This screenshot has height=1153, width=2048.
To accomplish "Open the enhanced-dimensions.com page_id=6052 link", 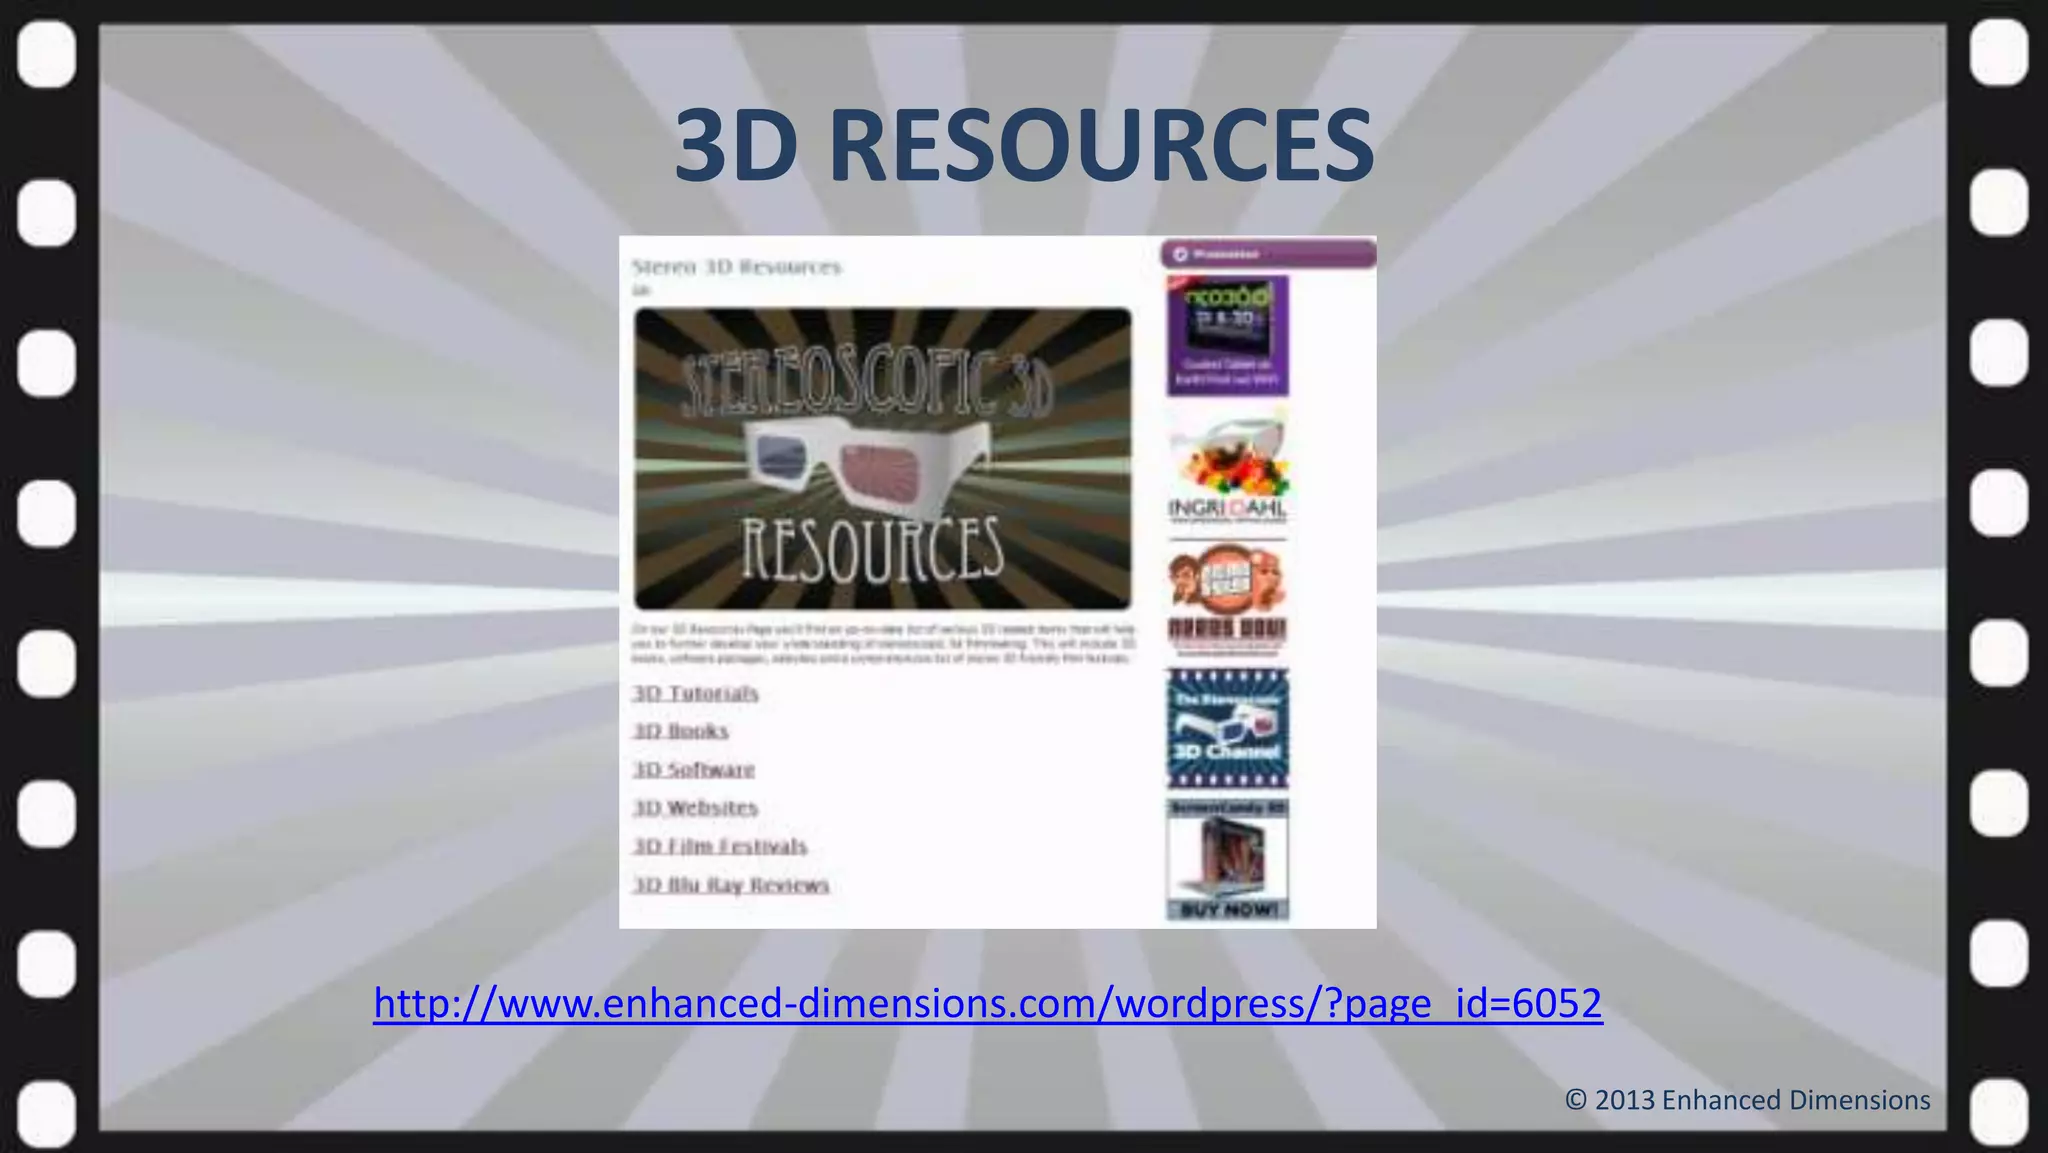I will pos(988,1003).
